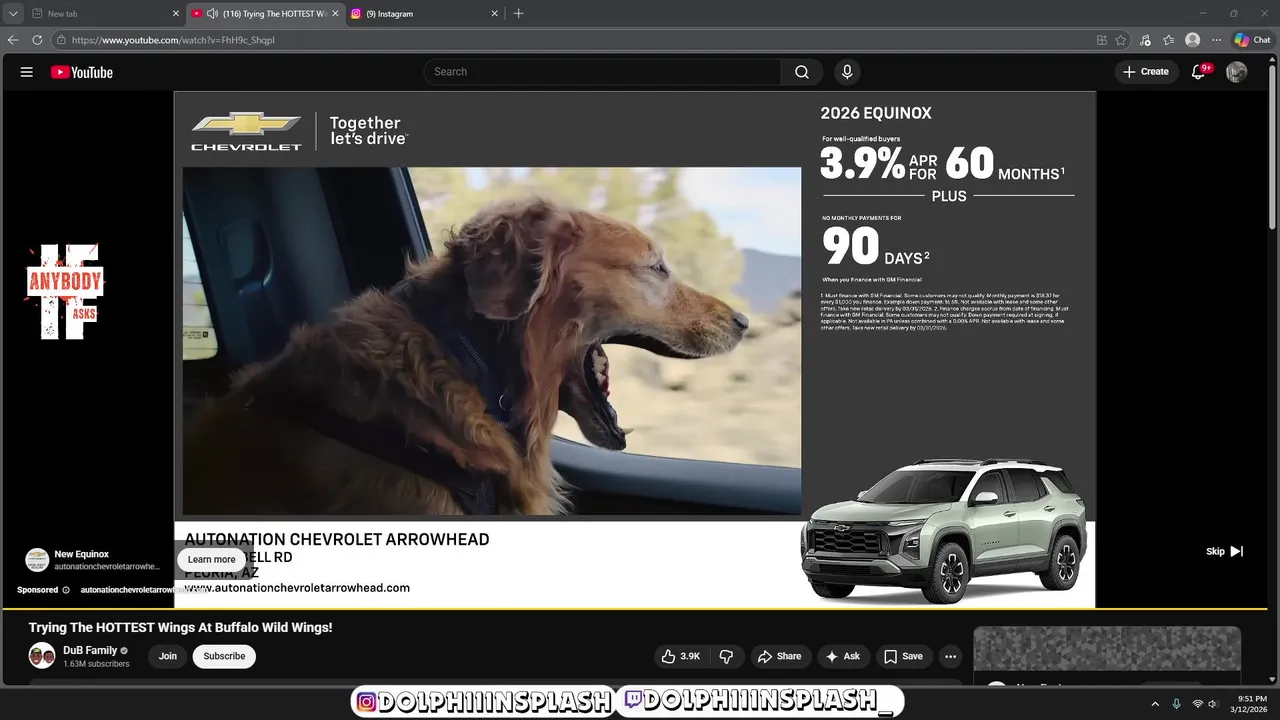Join the DuB Family channel

[x=168, y=656]
